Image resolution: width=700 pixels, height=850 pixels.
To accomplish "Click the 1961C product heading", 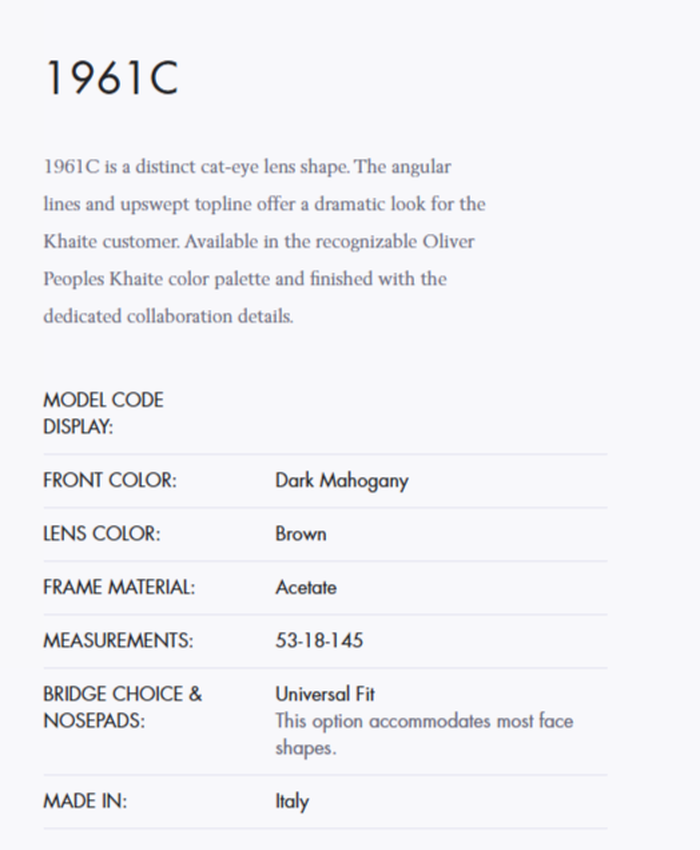I will (111, 79).
